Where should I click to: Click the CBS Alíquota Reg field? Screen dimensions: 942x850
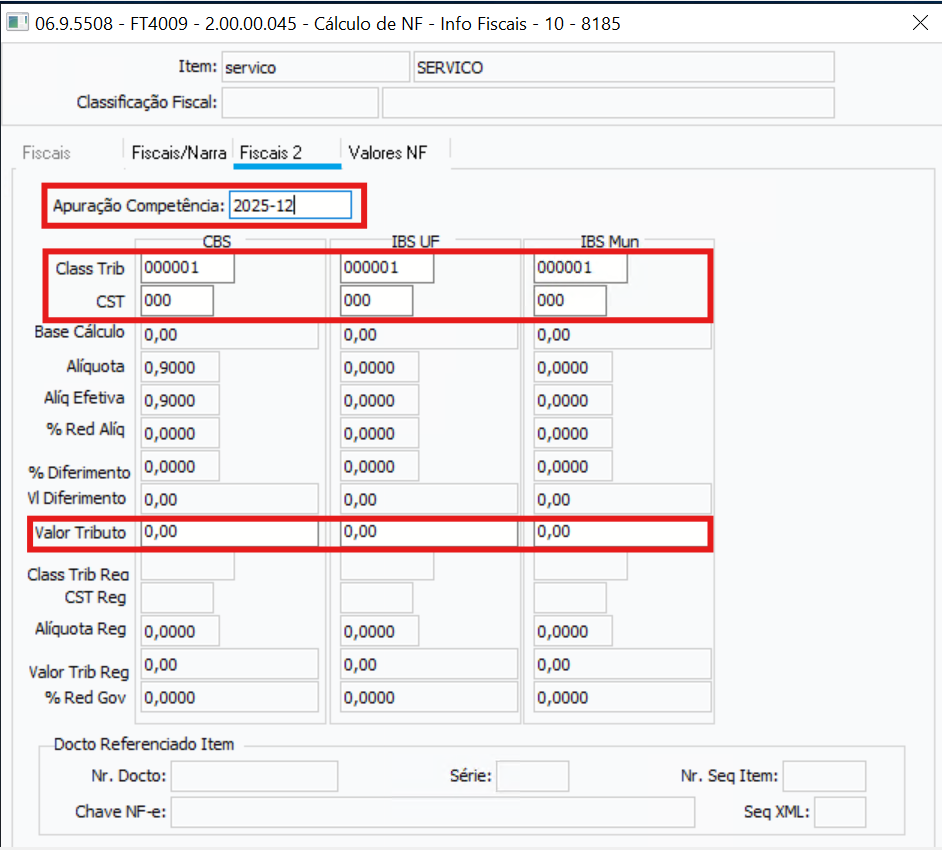[180, 631]
